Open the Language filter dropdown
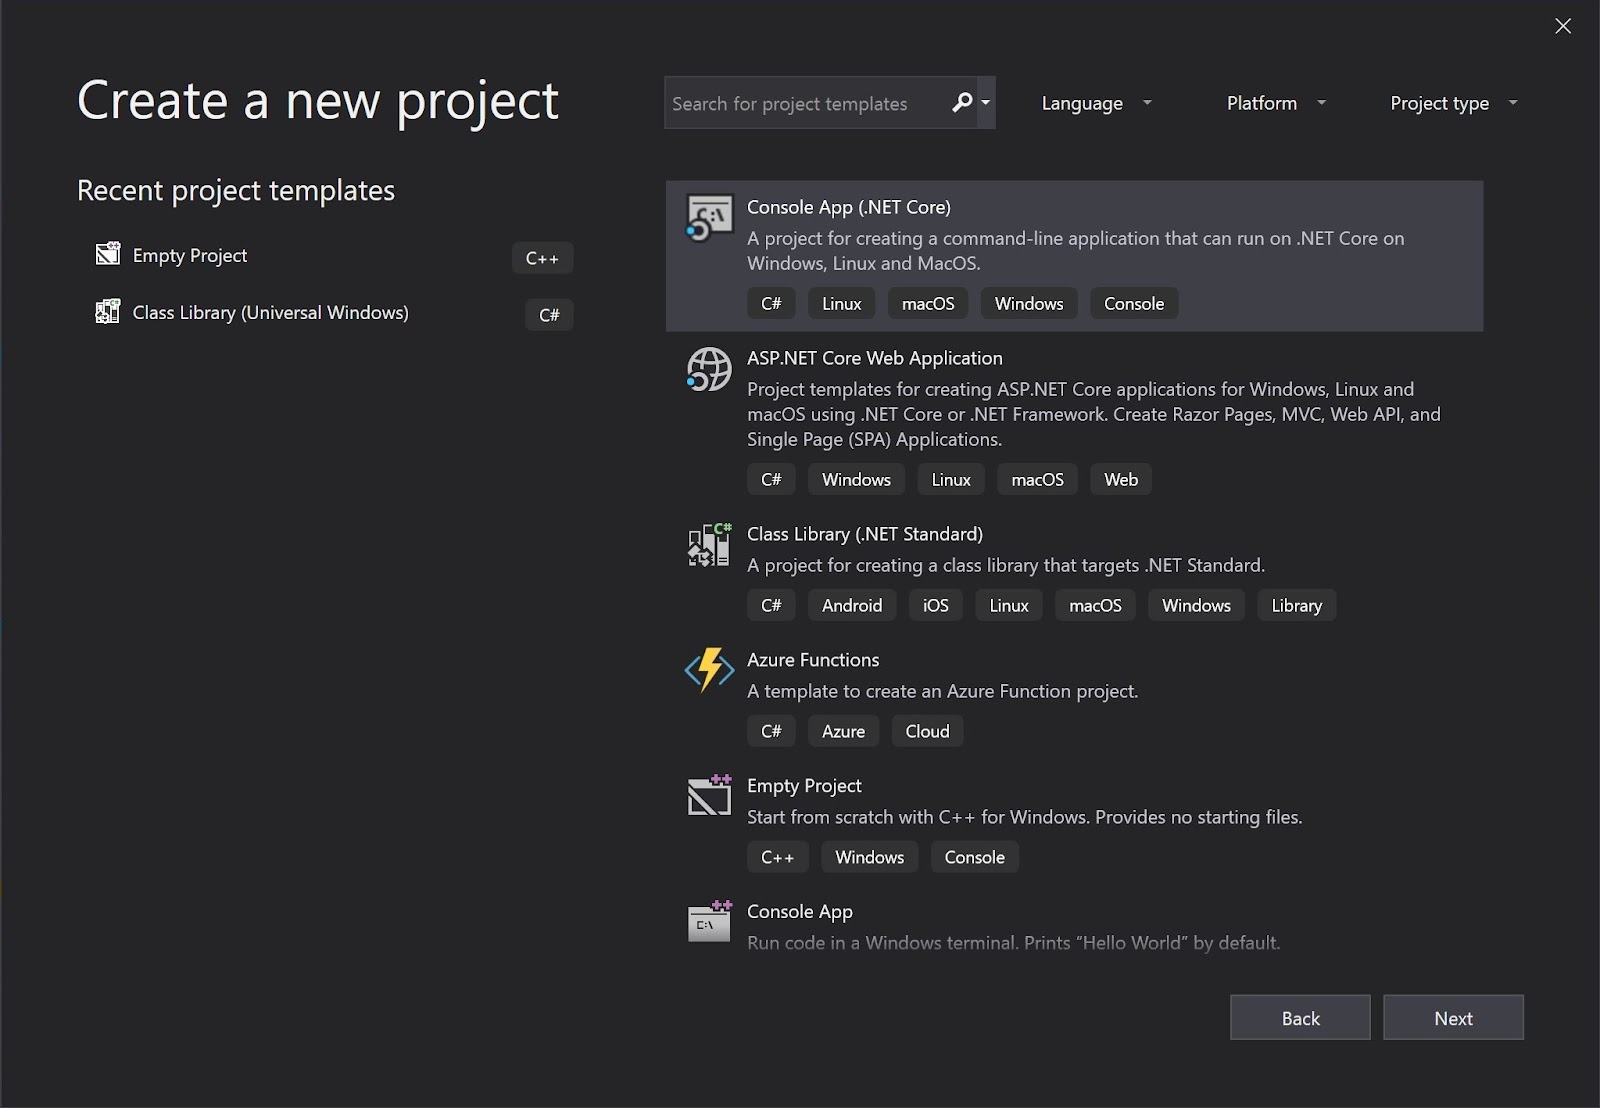This screenshot has height=1108, width=1600. [1096, 103]
